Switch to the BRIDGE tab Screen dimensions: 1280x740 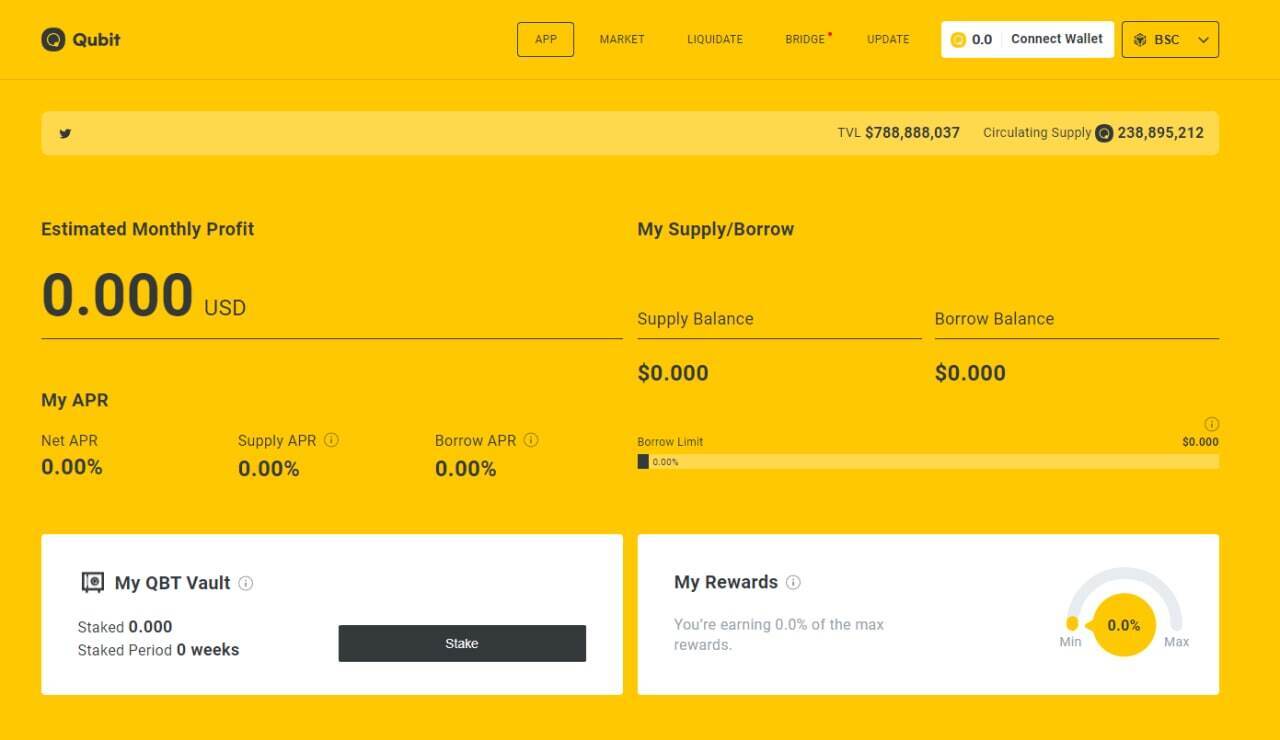[x=805, y=40]
